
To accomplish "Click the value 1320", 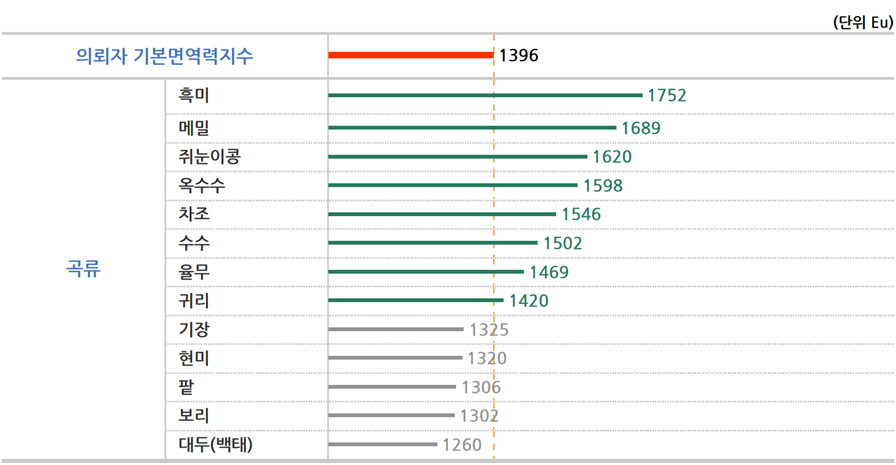I will click(x=487, y=359).
